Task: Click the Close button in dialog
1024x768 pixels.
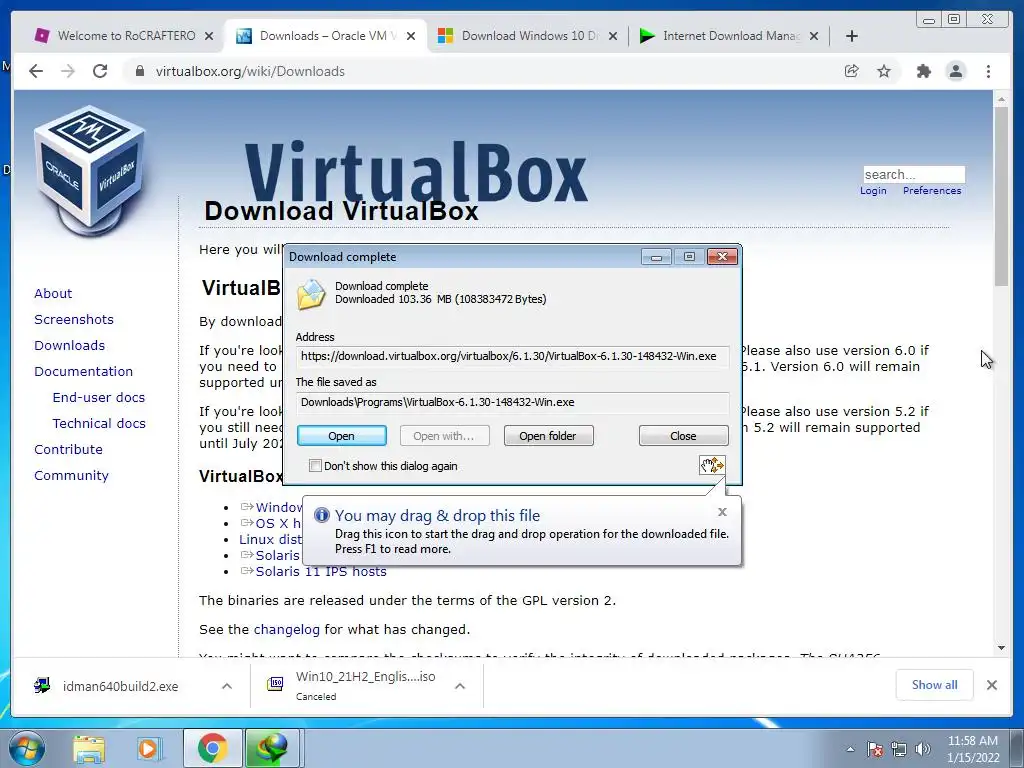Action: [x=683, y=436]
